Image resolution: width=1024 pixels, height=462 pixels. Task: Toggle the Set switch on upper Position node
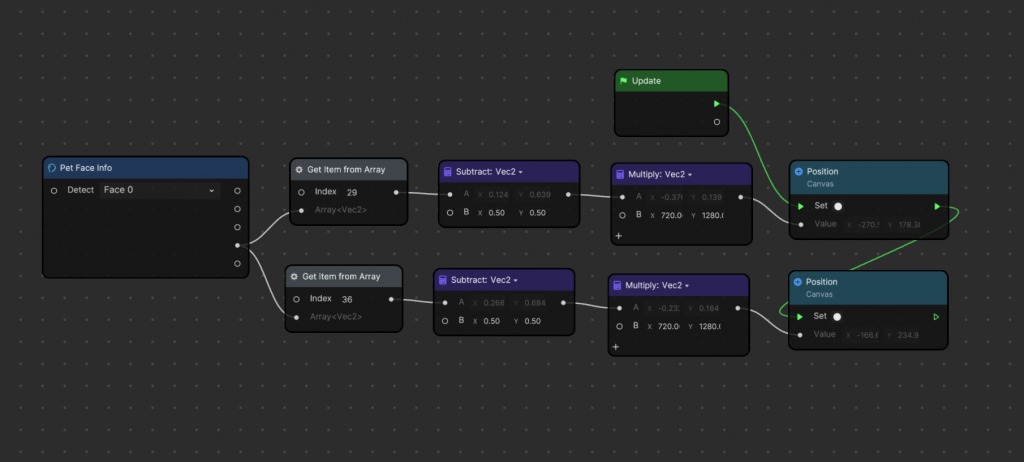click(x=838, y=206)
